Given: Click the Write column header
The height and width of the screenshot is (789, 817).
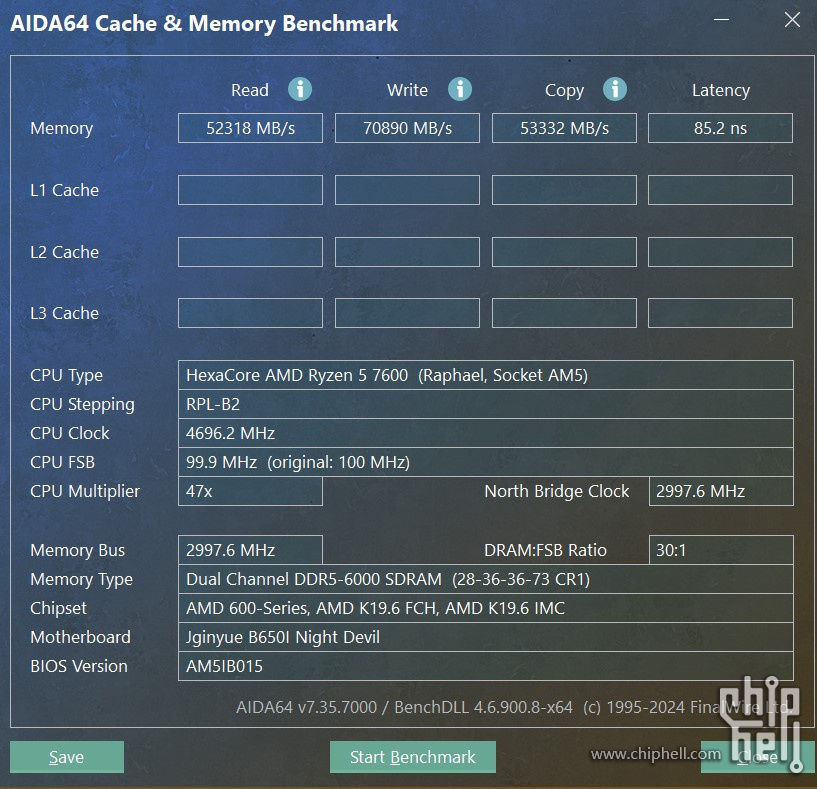Looking at the screenshot, I should (407, 90).
